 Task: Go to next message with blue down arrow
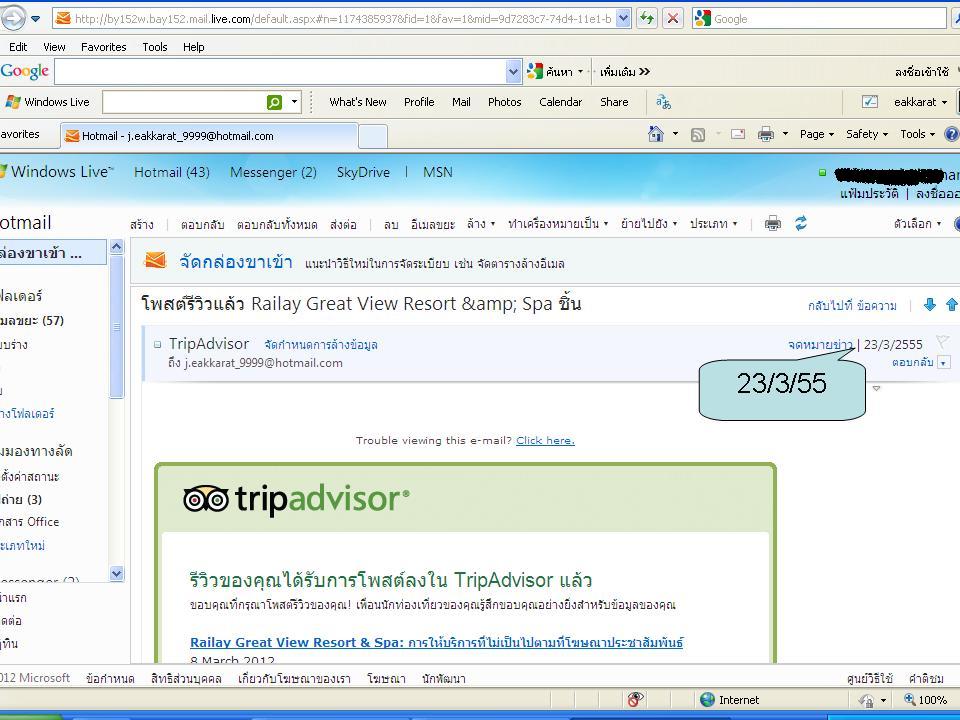click(x=929, y=304)
